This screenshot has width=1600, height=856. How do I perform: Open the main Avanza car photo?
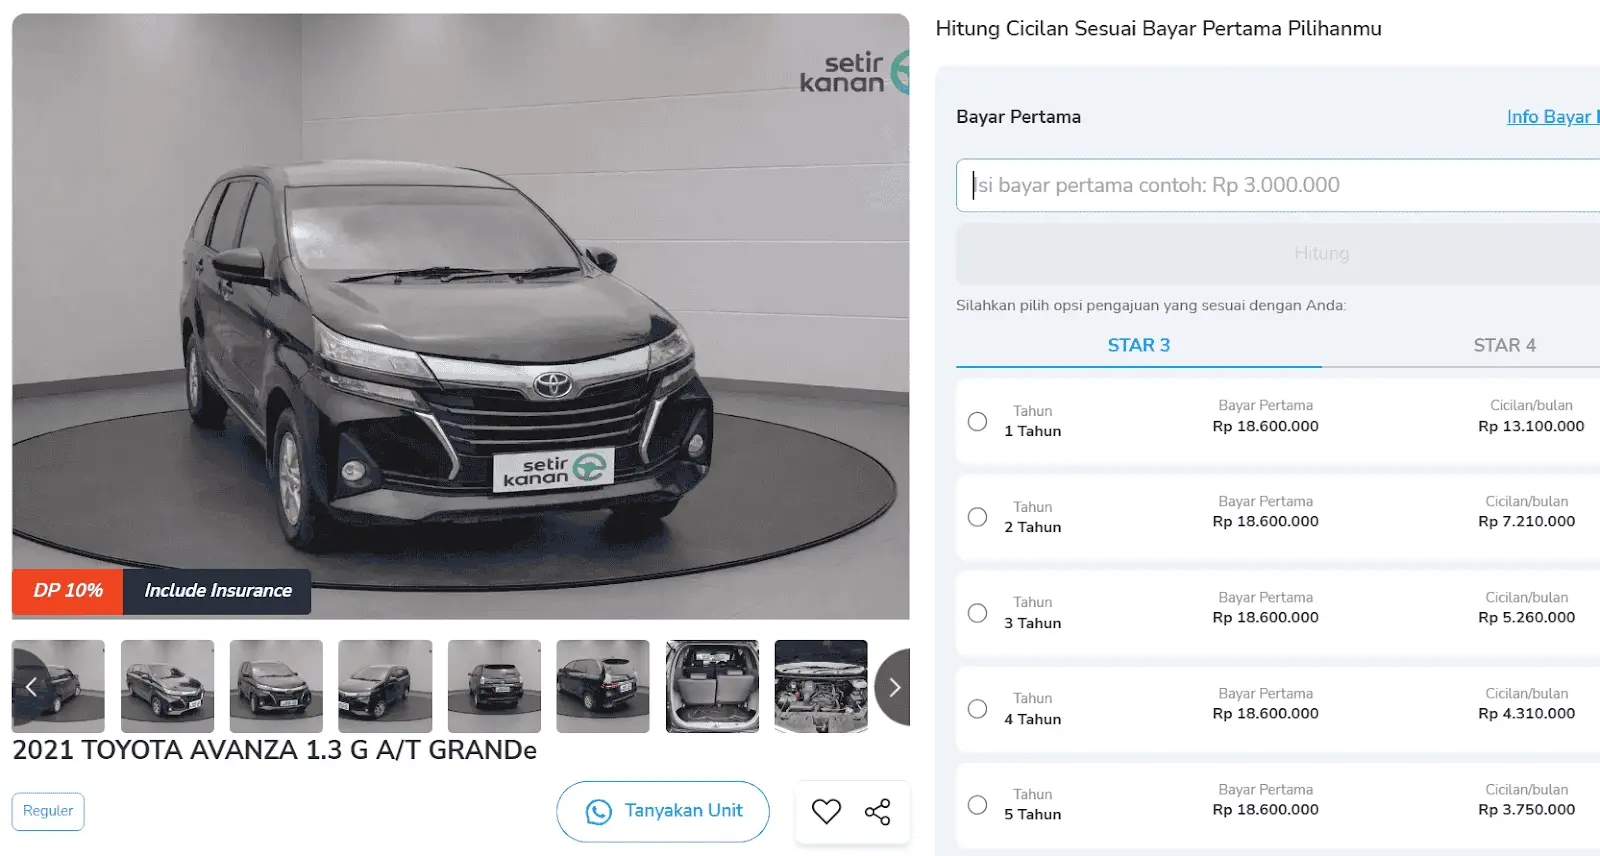(460, 315)
